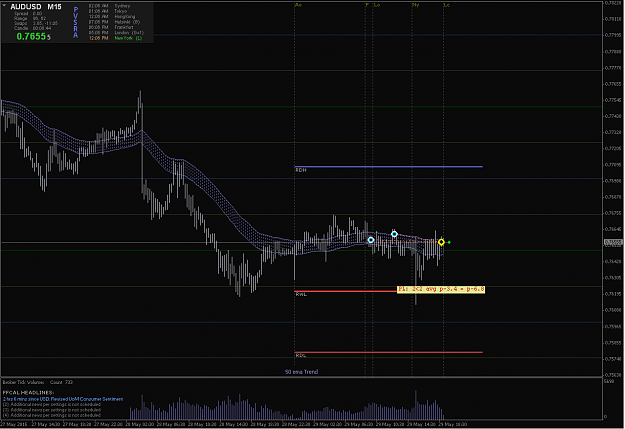Select the Sydney session time row
This screenshot has width=625, height=429.
[109, 6]
